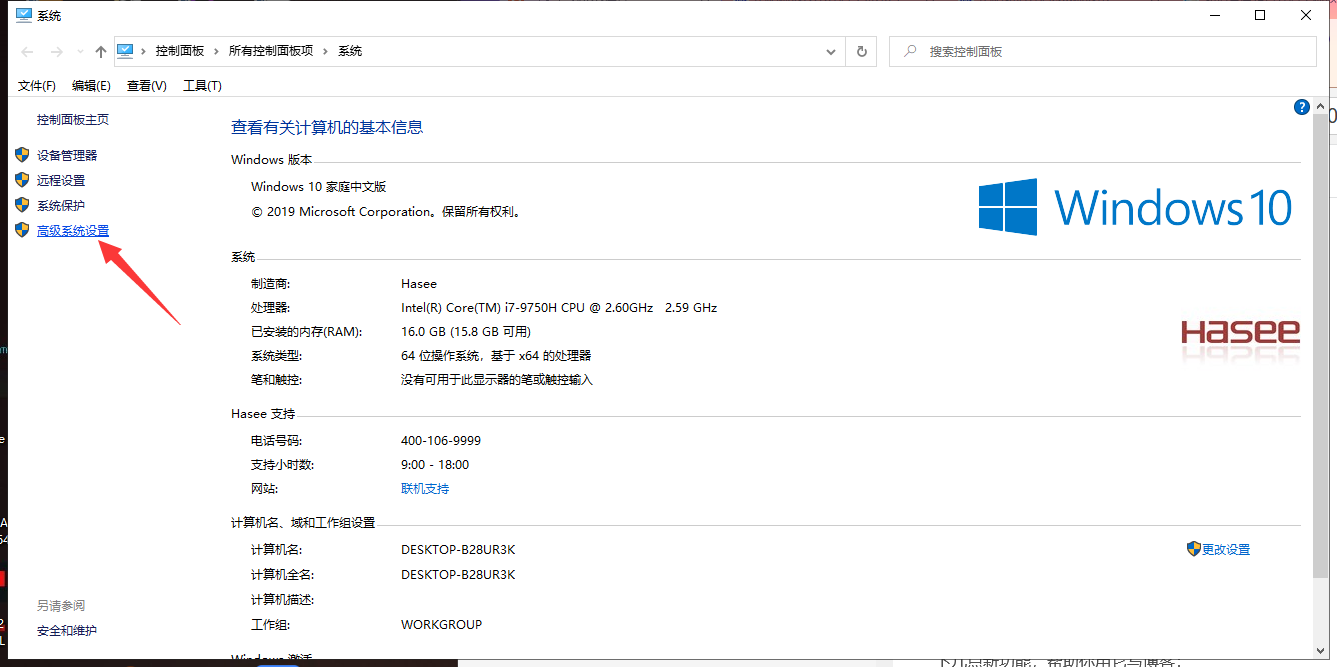
Task: Click shield icon next to 高级系统设置
Action: 22,230
